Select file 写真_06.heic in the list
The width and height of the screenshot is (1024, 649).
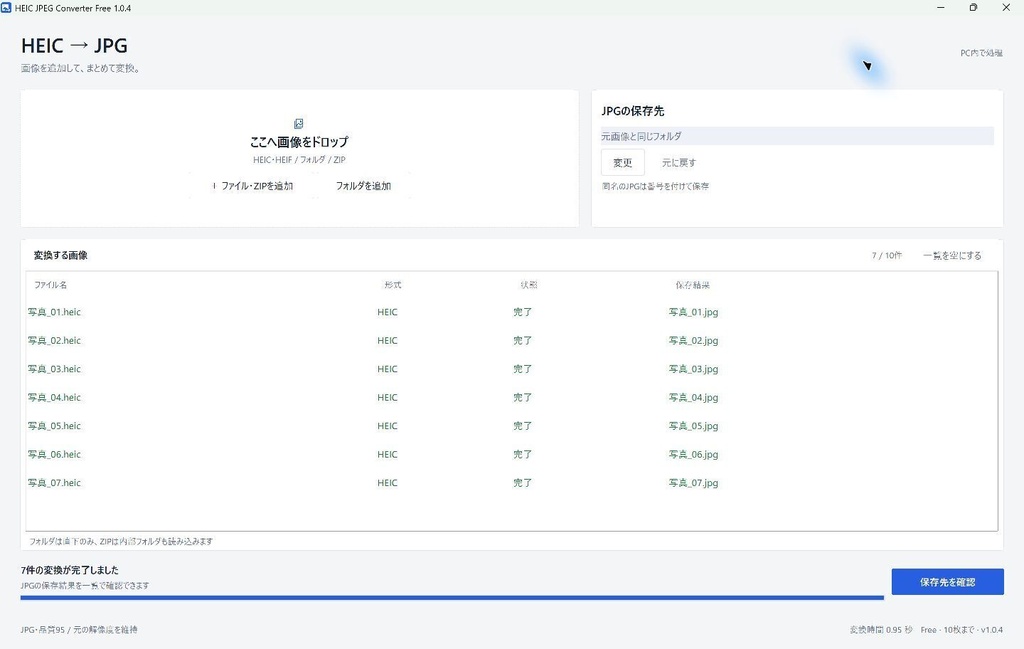[x=54, y=454]
